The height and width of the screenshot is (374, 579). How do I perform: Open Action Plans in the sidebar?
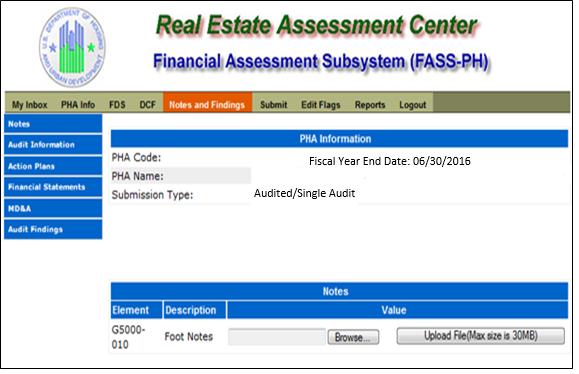53,166
